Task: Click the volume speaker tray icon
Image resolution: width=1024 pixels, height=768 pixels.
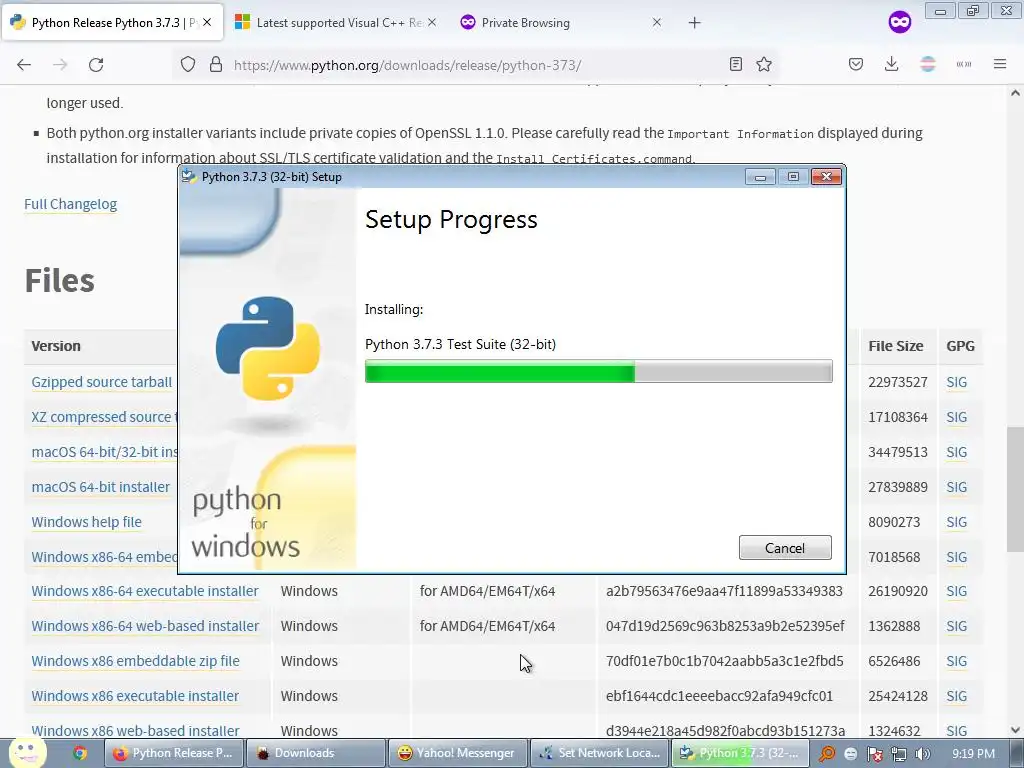Action: [x=922, y=754]
